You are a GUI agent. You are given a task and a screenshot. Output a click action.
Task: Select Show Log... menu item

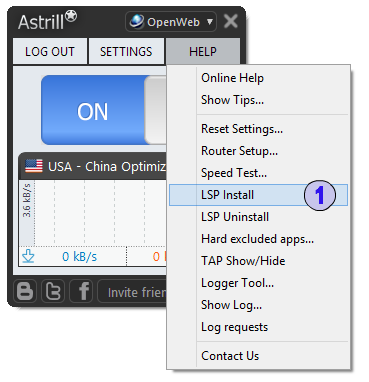258,305
